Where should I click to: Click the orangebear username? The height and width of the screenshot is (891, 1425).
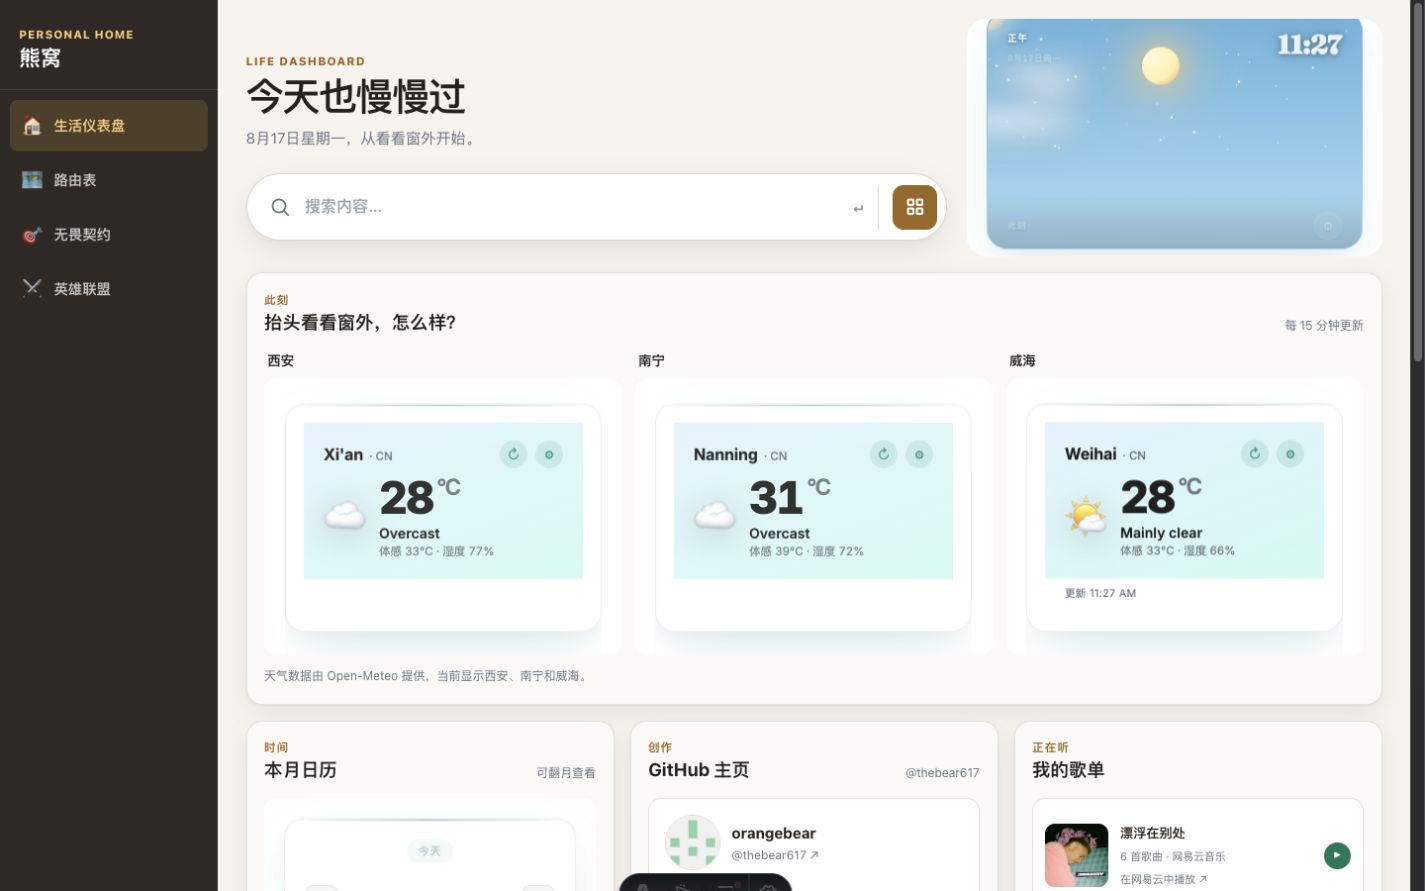point(773,833)
